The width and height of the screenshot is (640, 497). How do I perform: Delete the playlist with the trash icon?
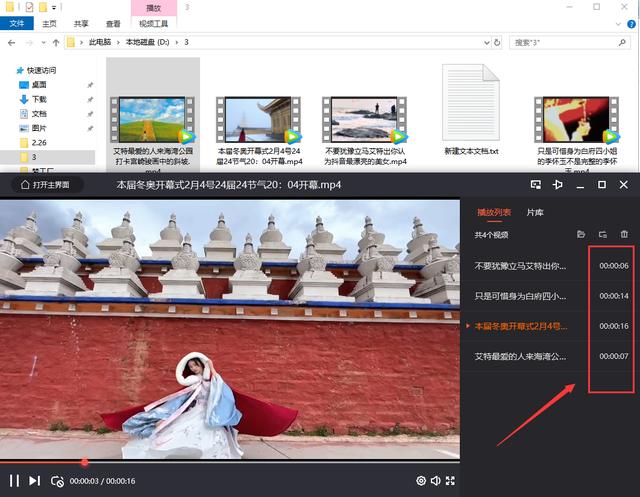pos(625,234)
